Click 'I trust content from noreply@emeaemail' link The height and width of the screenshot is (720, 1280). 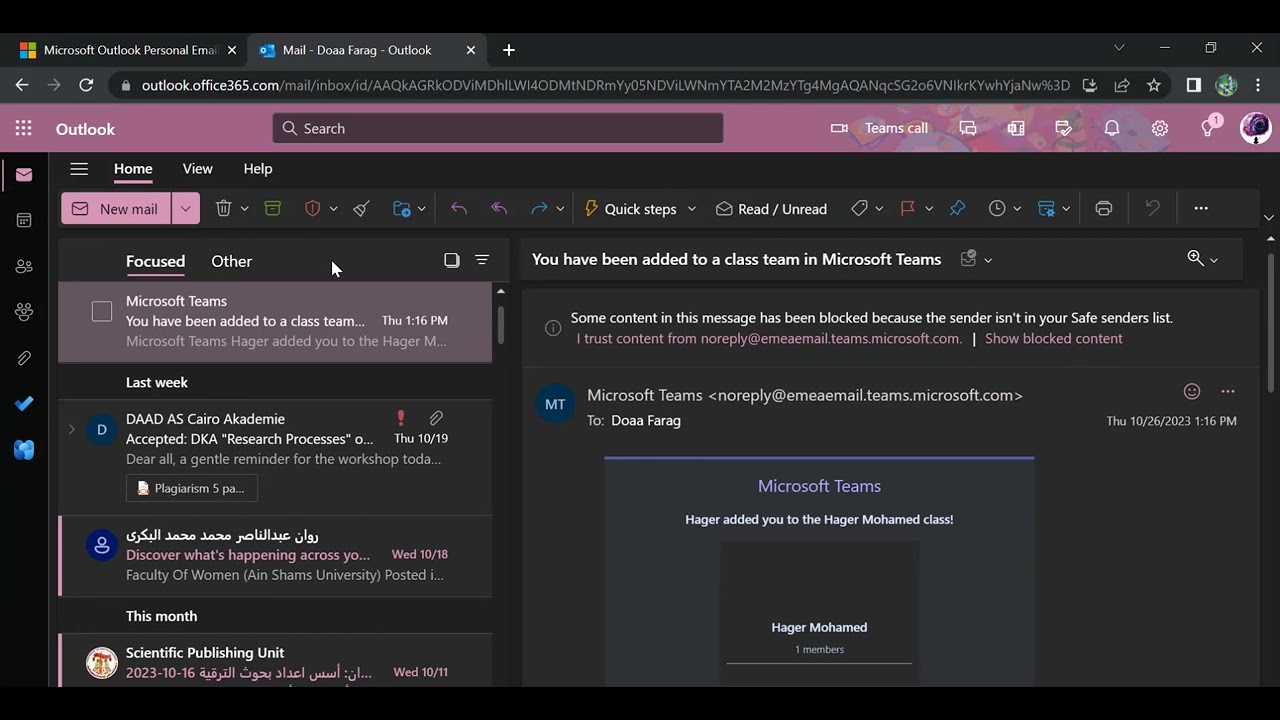click(769, 338)
